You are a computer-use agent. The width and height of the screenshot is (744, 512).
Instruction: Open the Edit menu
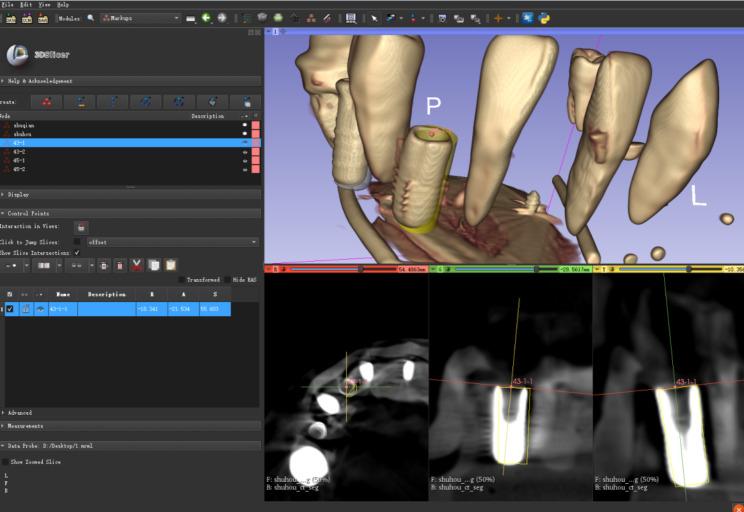pos(26,5)
